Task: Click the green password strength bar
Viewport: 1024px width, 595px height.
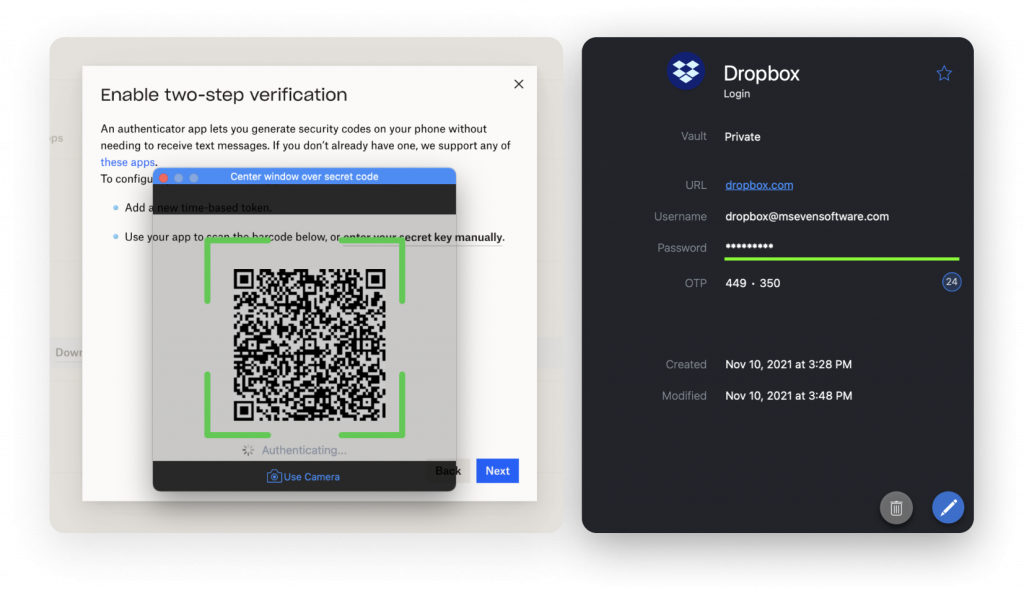Action: [x=841, y=258]
